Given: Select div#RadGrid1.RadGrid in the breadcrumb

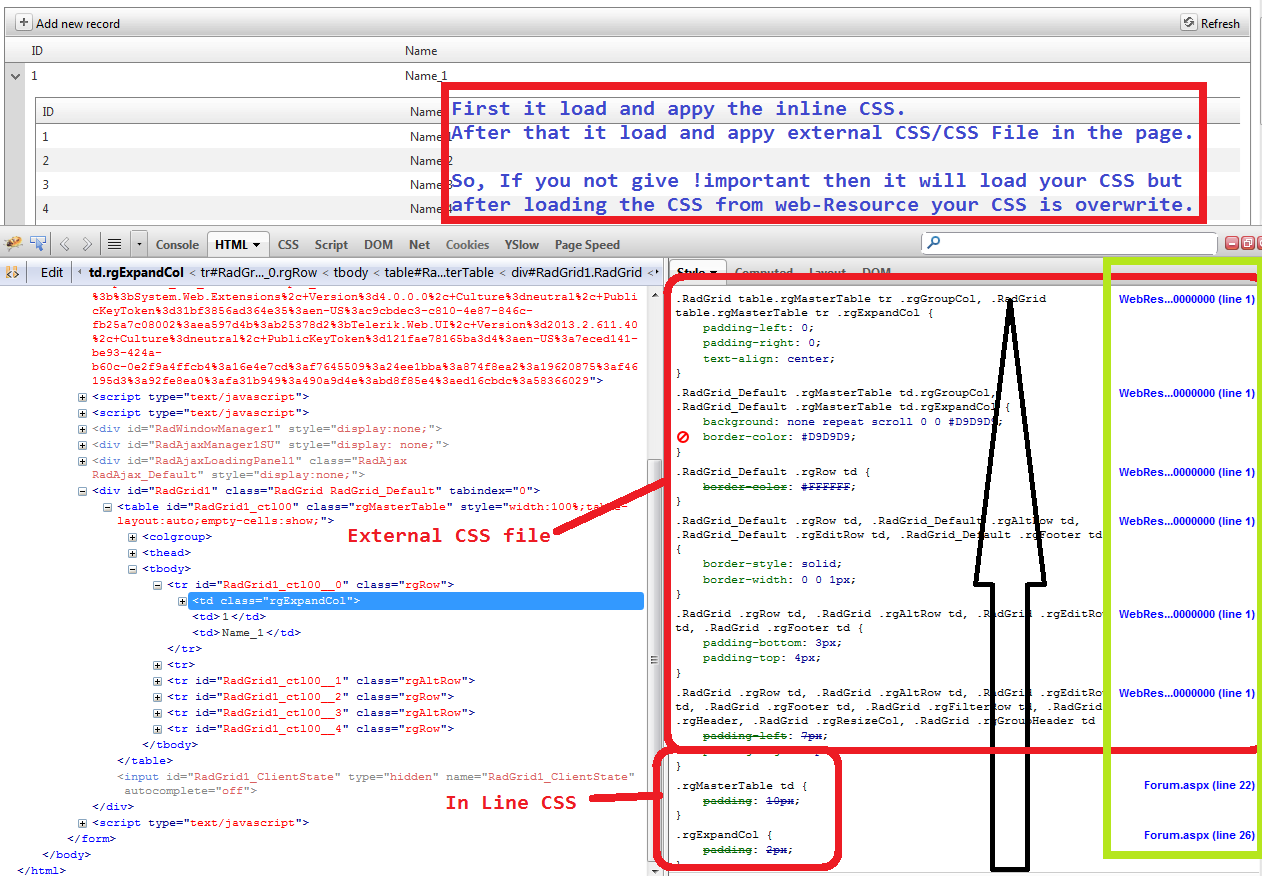Looking at the screenshot, I should tap(577, 272).
